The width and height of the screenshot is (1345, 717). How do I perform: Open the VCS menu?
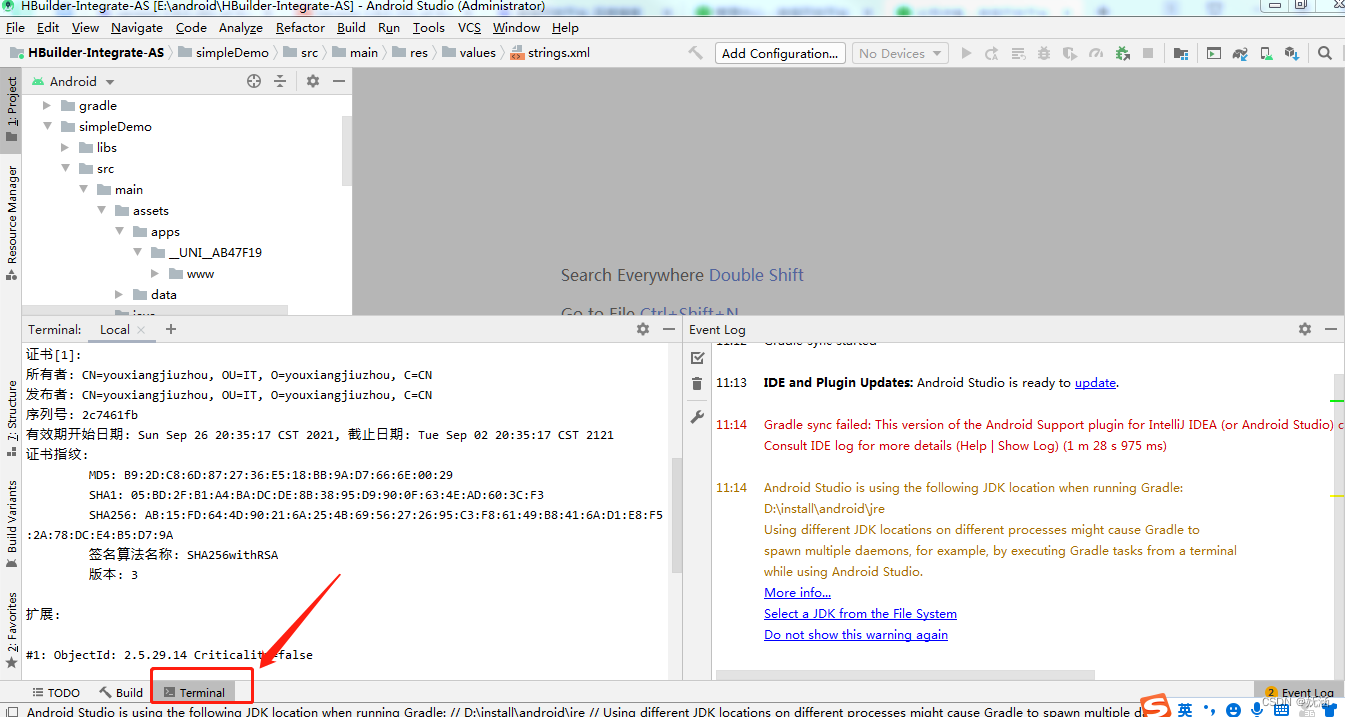(469, 28)
